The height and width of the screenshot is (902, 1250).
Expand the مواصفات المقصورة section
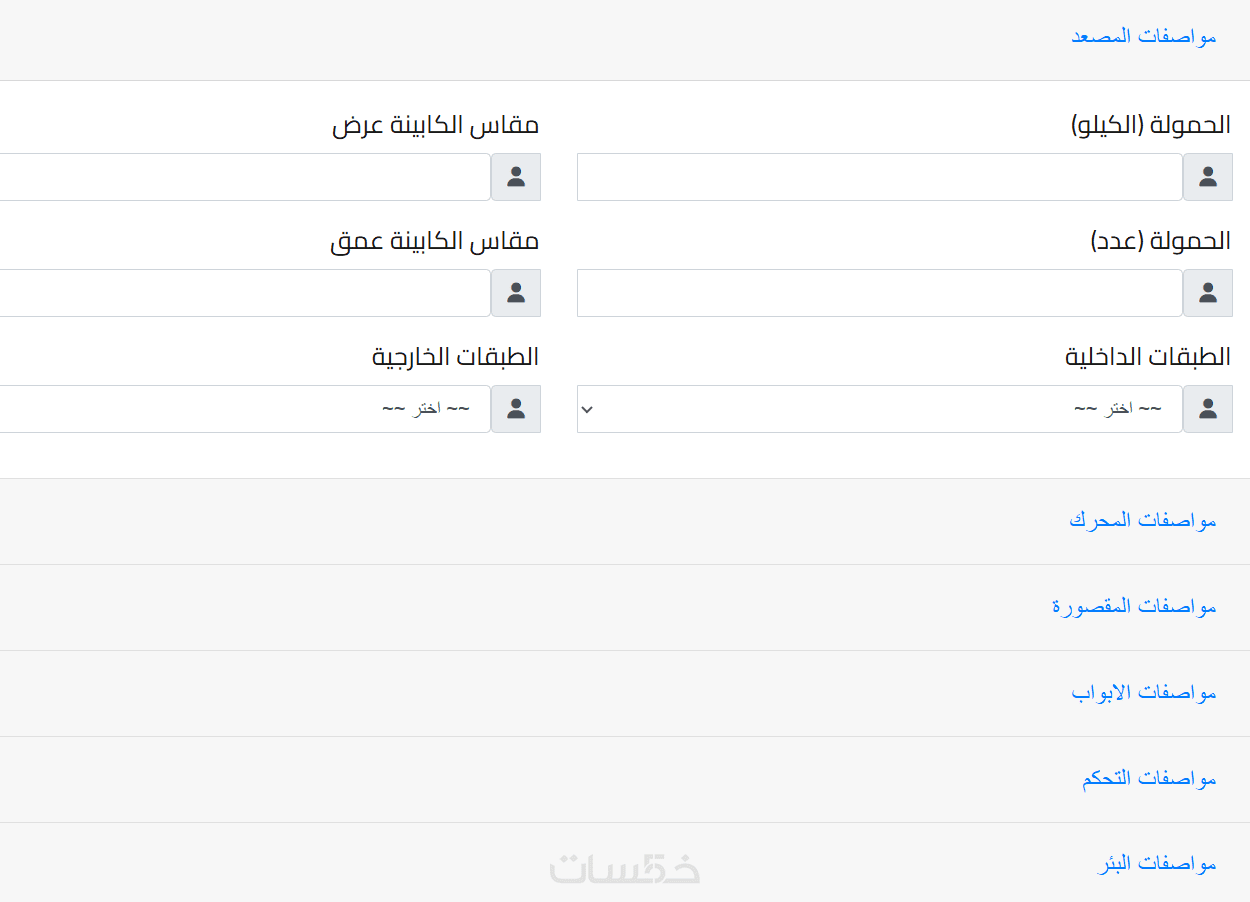click(1134, 606)
